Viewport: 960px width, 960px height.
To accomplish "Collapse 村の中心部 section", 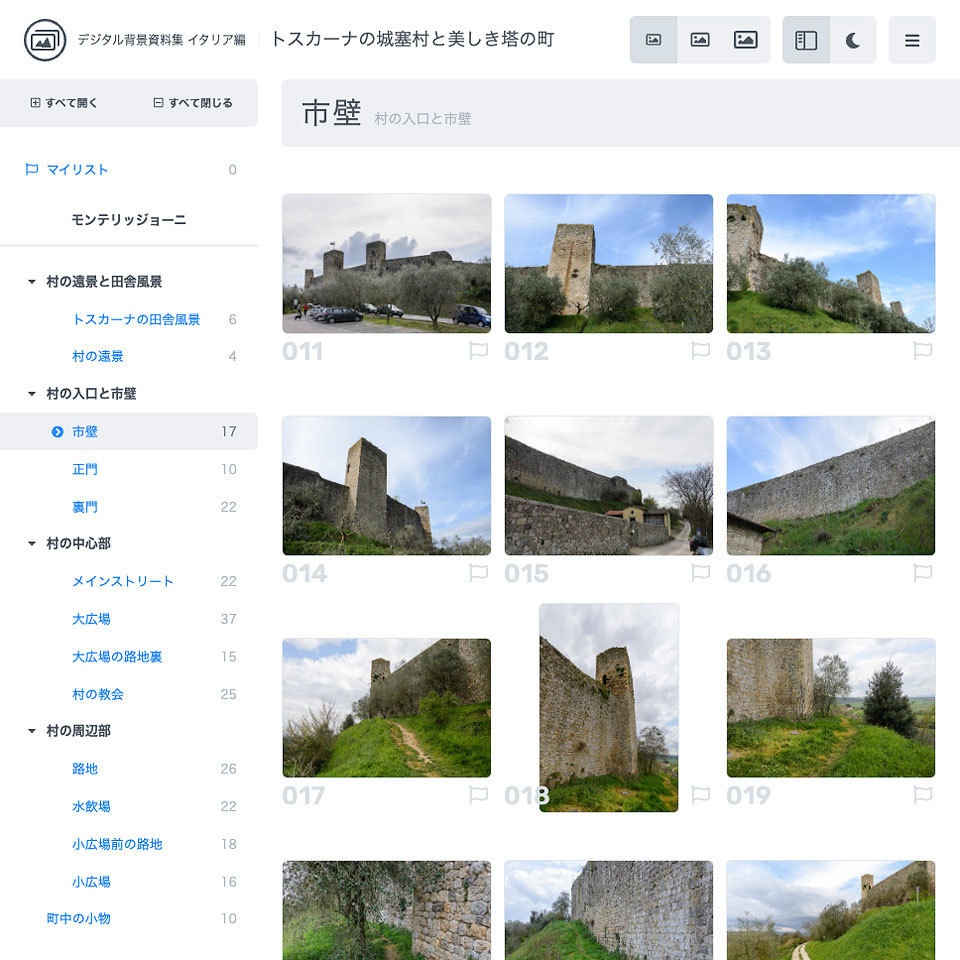I will point(32,544).
